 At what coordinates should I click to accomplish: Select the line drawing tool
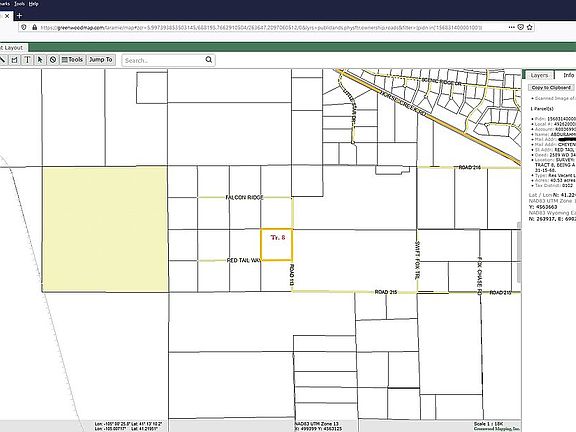[x=3, y=60]
